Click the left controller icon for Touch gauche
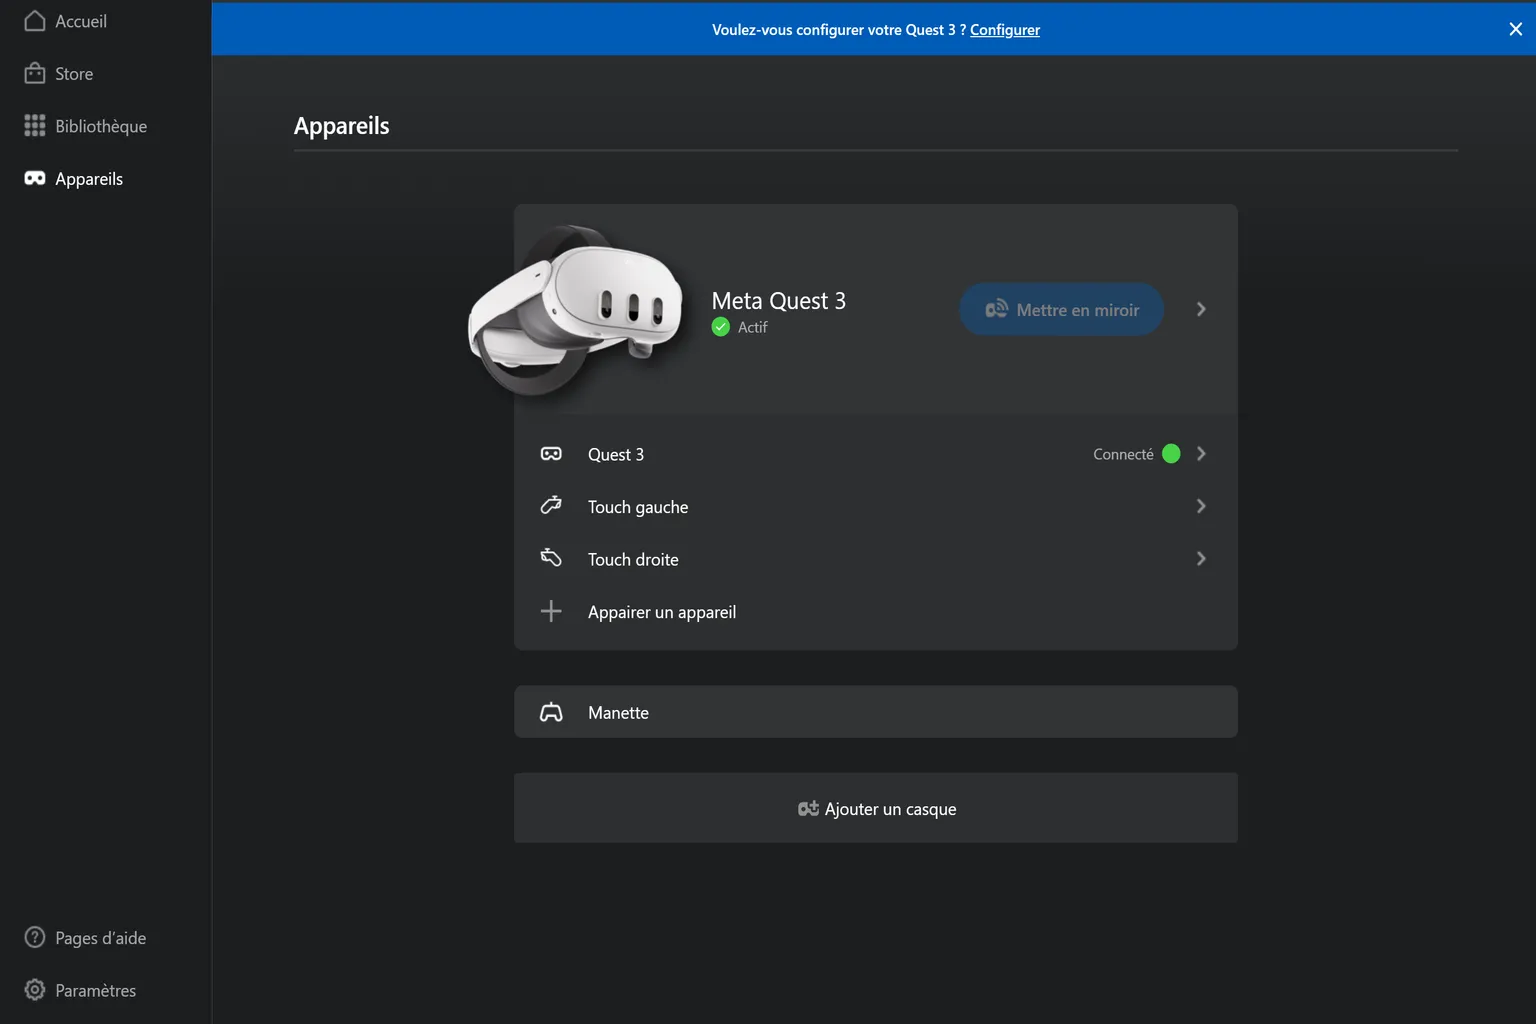Viewport: 1536px width, 1024px height. pos(551,505)
